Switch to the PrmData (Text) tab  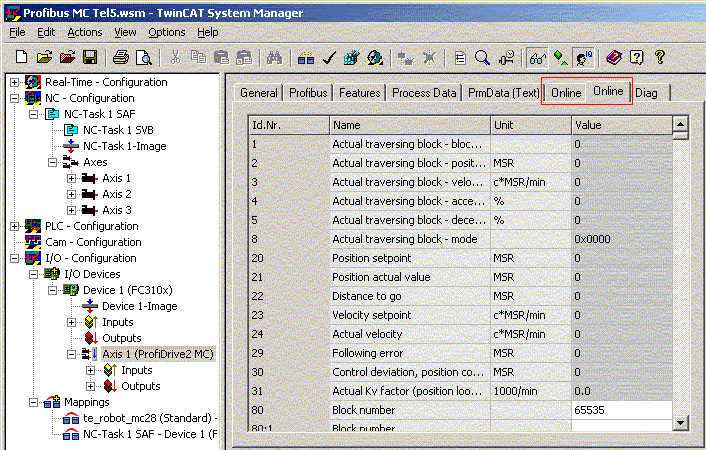pos(503,93)
